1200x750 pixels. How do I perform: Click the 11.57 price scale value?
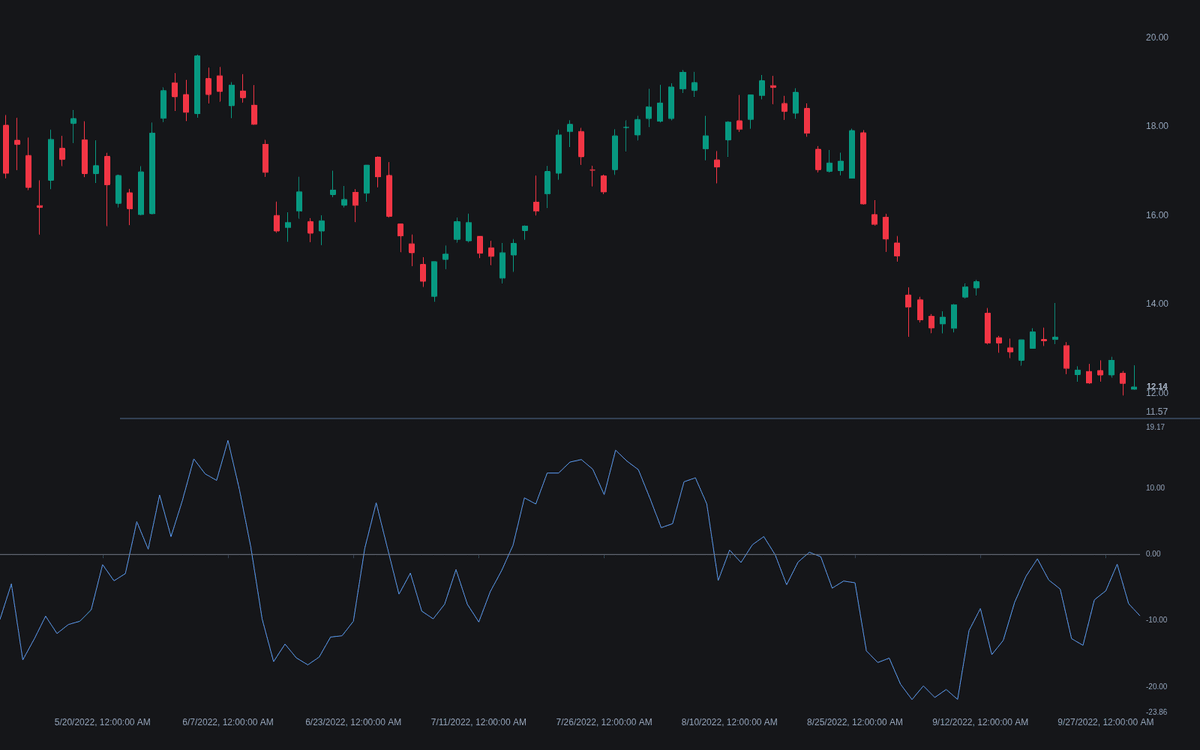tap(1156, 411)
